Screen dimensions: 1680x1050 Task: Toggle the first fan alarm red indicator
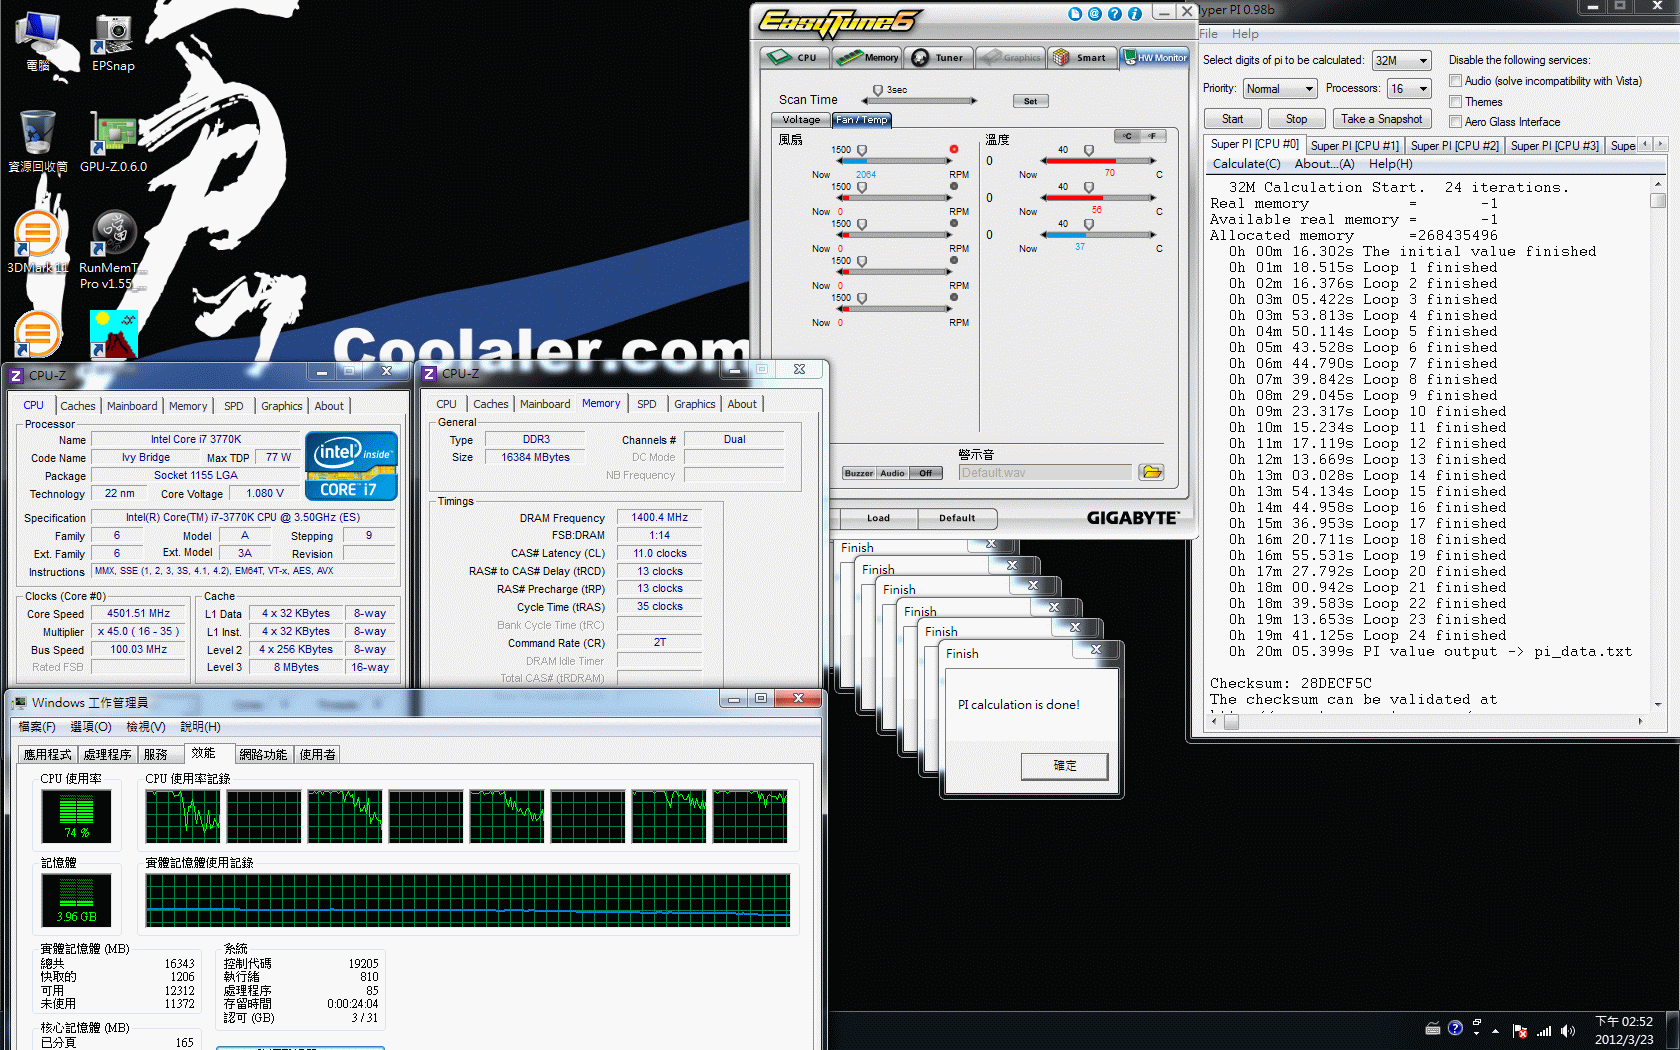(953, 149)
